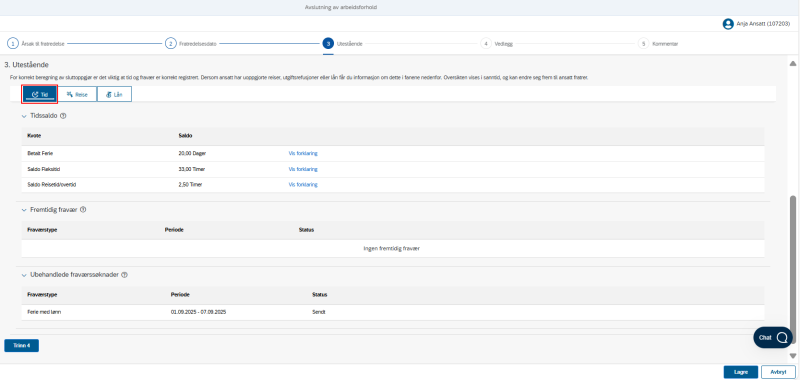Go to step 1 circle Årsak til fratredelse
800x380 pixels.
coord(13,44)
